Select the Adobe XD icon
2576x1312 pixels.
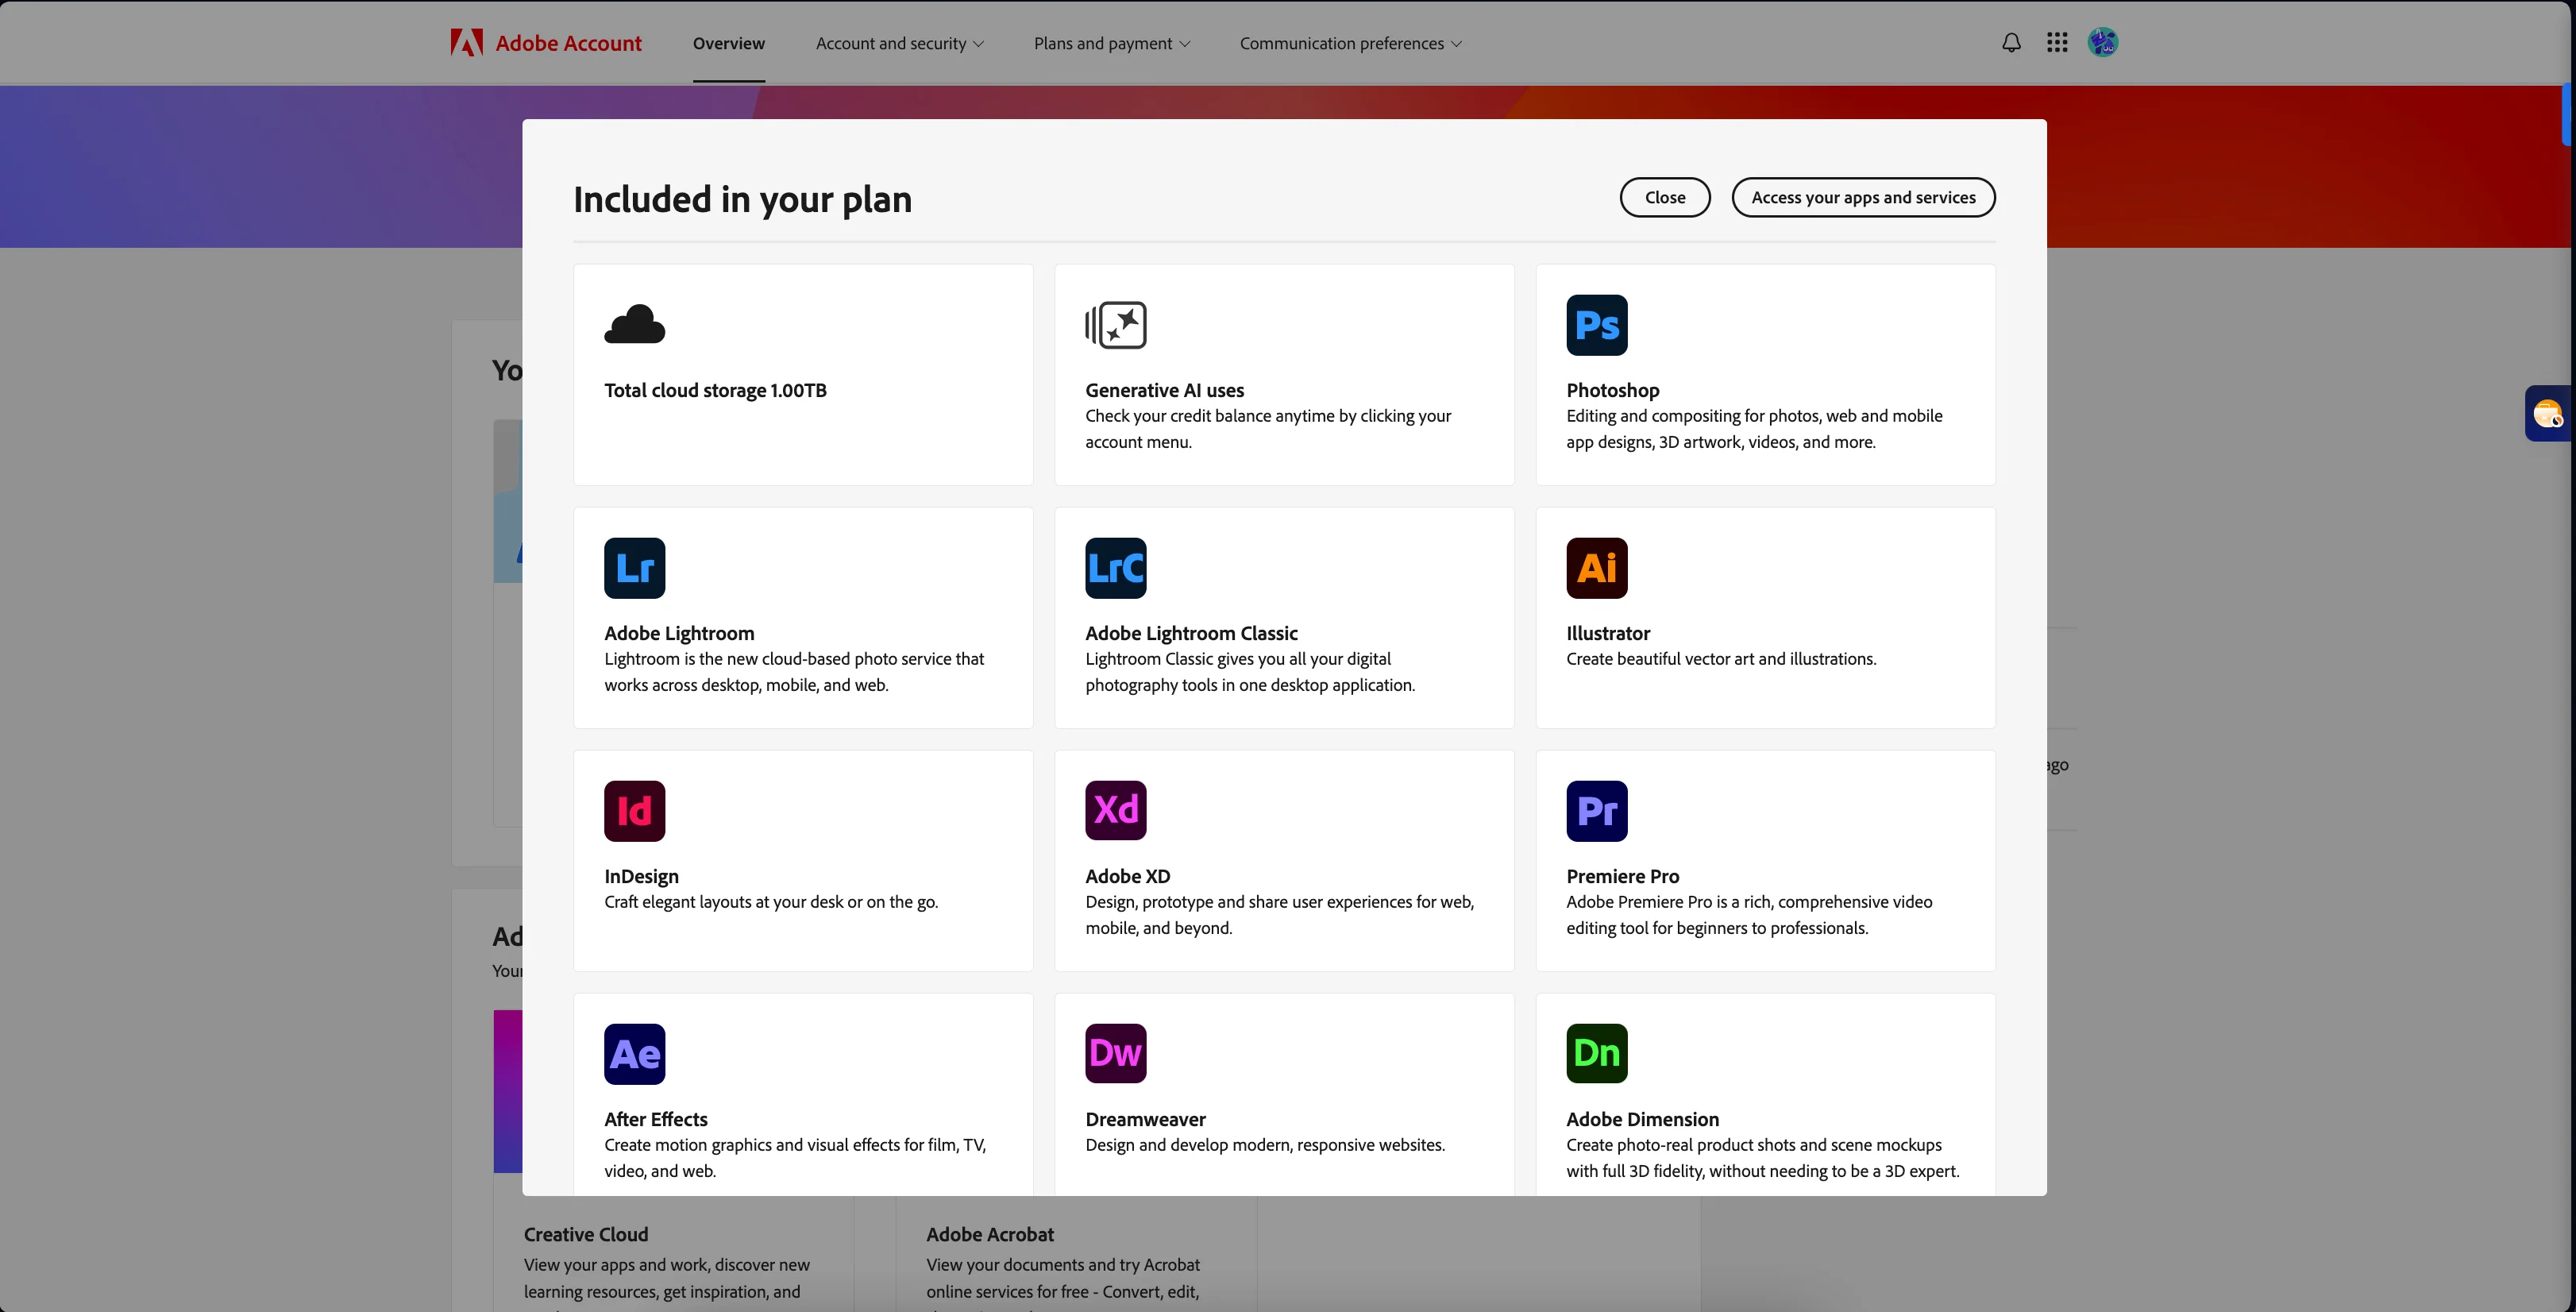[x=1115, y=810]
